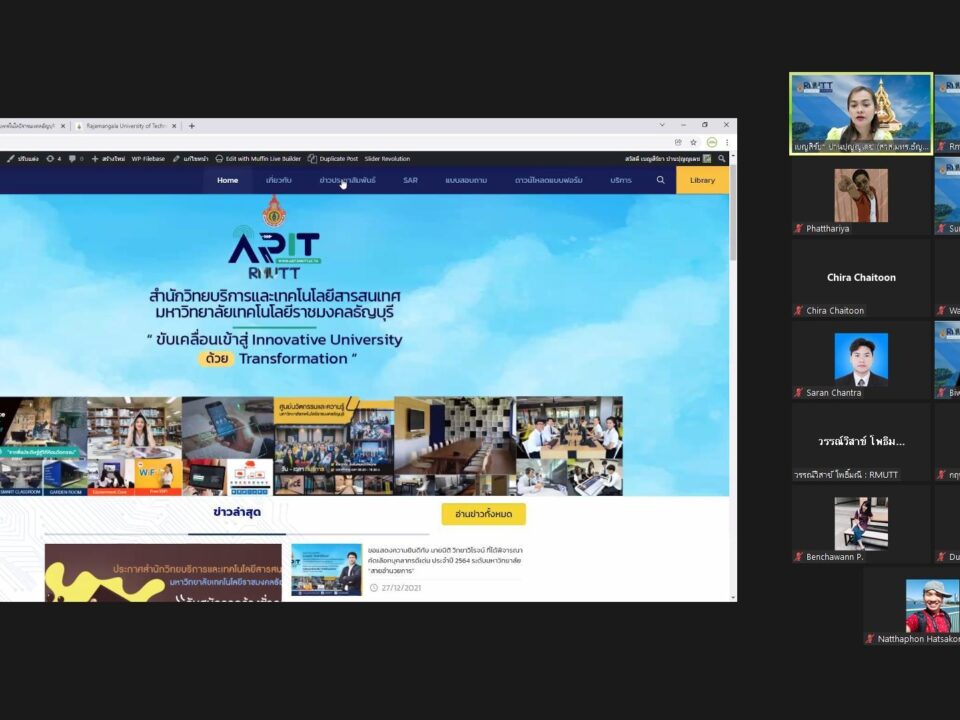The width and height of the screenshot is (960, 720).
Task: Click the APIT RMUTT logo
Action: (274, 253)
